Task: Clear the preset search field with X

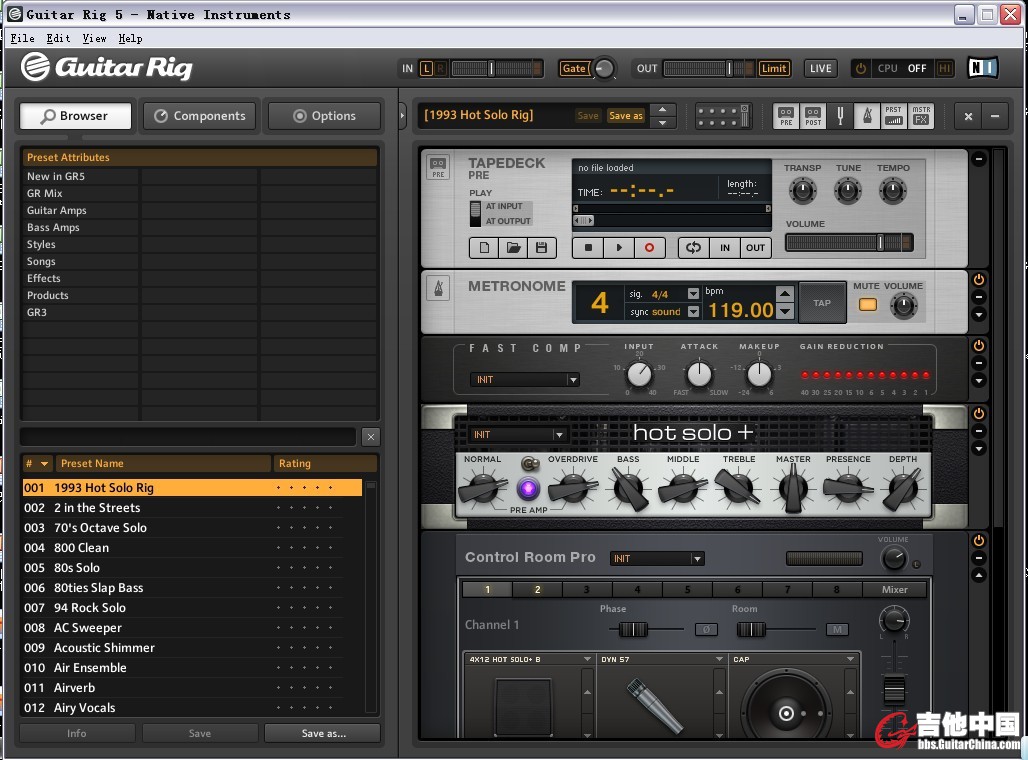Action: pyautogui.click(x=370, y=437)
